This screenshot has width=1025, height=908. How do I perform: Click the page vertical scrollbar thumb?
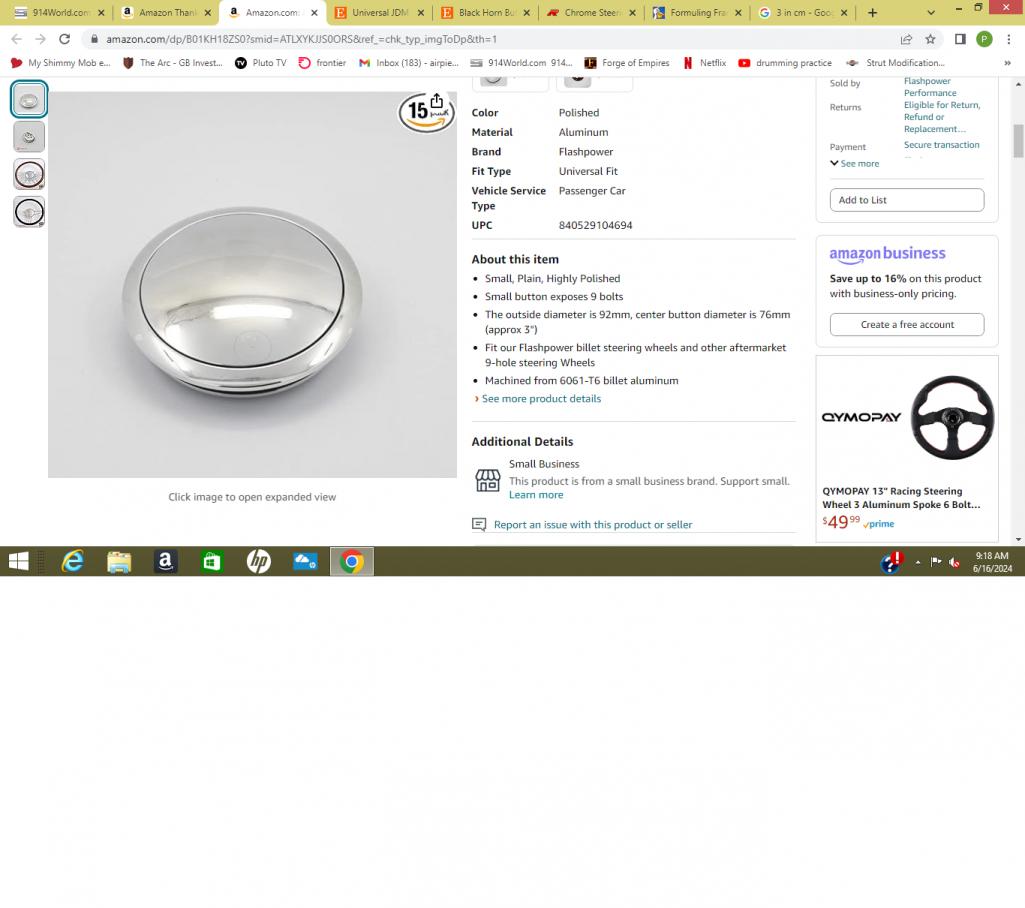click(x=1018, y=141)
